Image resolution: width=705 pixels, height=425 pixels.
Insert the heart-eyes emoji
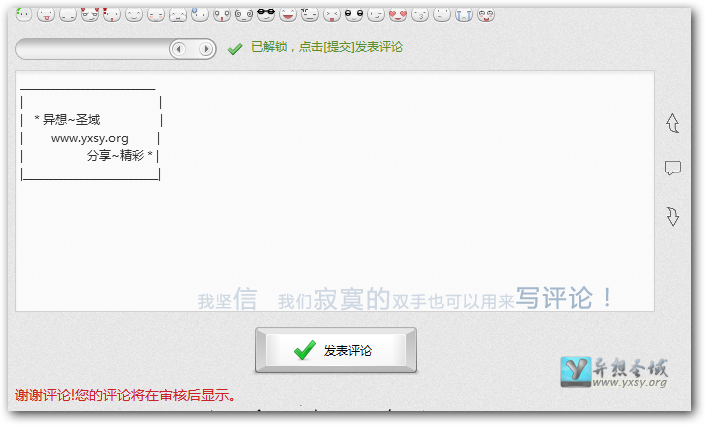[x=397, y=14]
